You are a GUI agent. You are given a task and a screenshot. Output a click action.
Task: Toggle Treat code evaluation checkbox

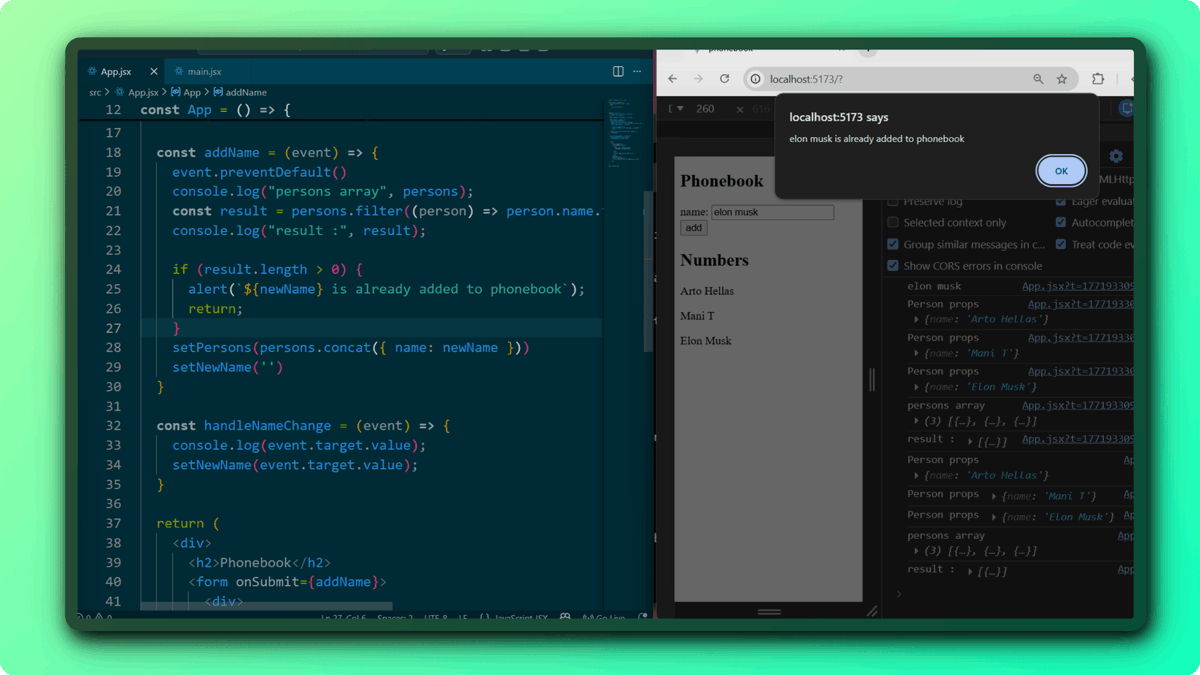(1061, 244)
